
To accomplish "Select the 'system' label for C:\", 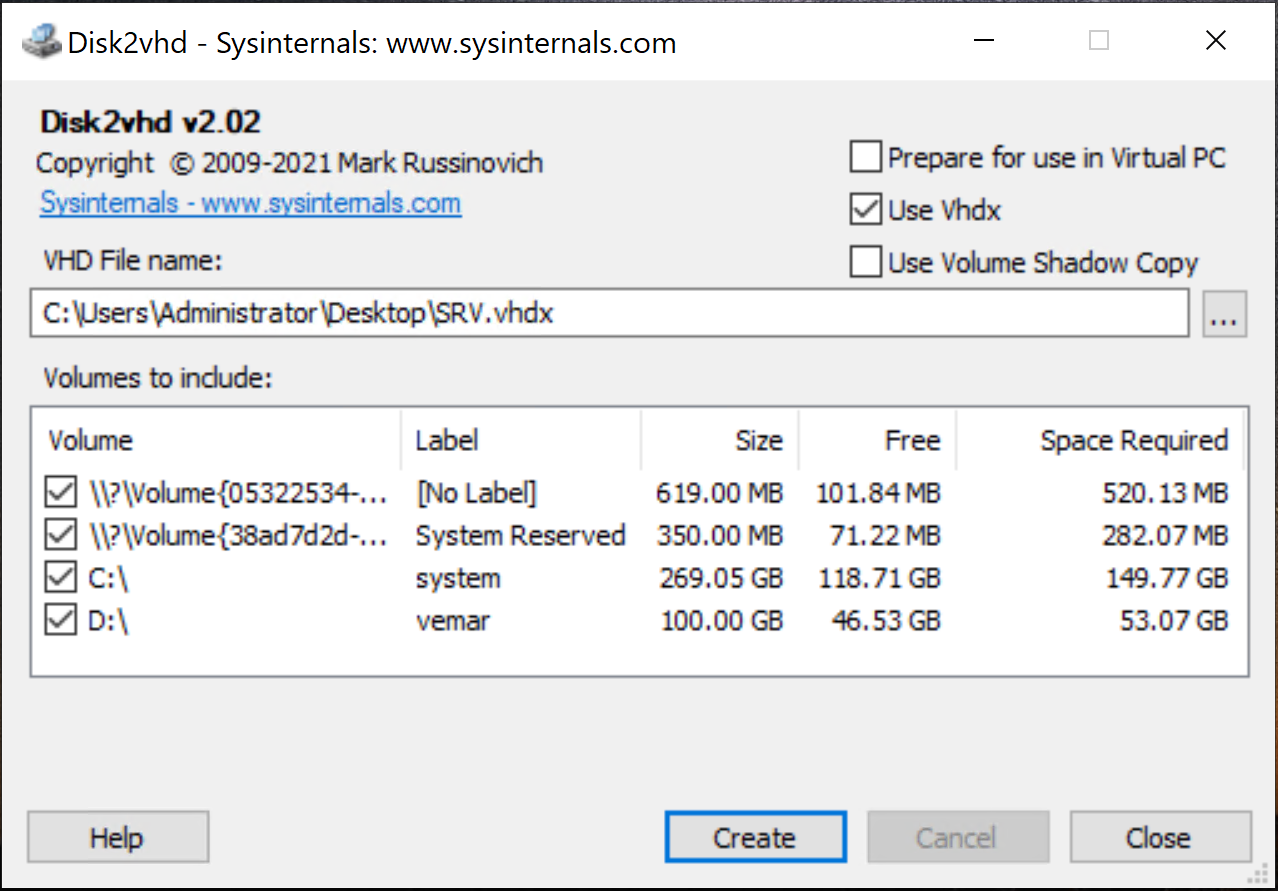I will 458,579.
